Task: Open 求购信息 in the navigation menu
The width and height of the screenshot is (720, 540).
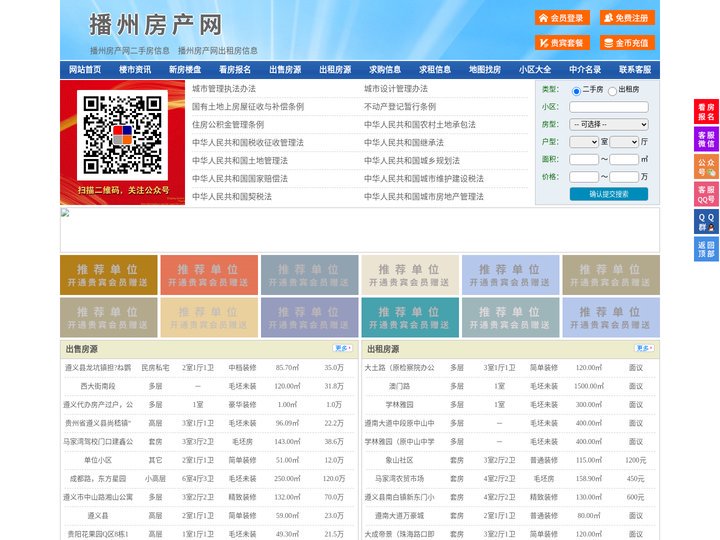Action: point(385,70)
